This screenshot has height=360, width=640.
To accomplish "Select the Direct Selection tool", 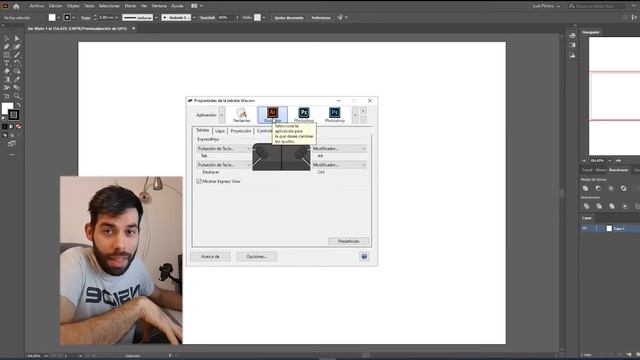I will 17,38.
